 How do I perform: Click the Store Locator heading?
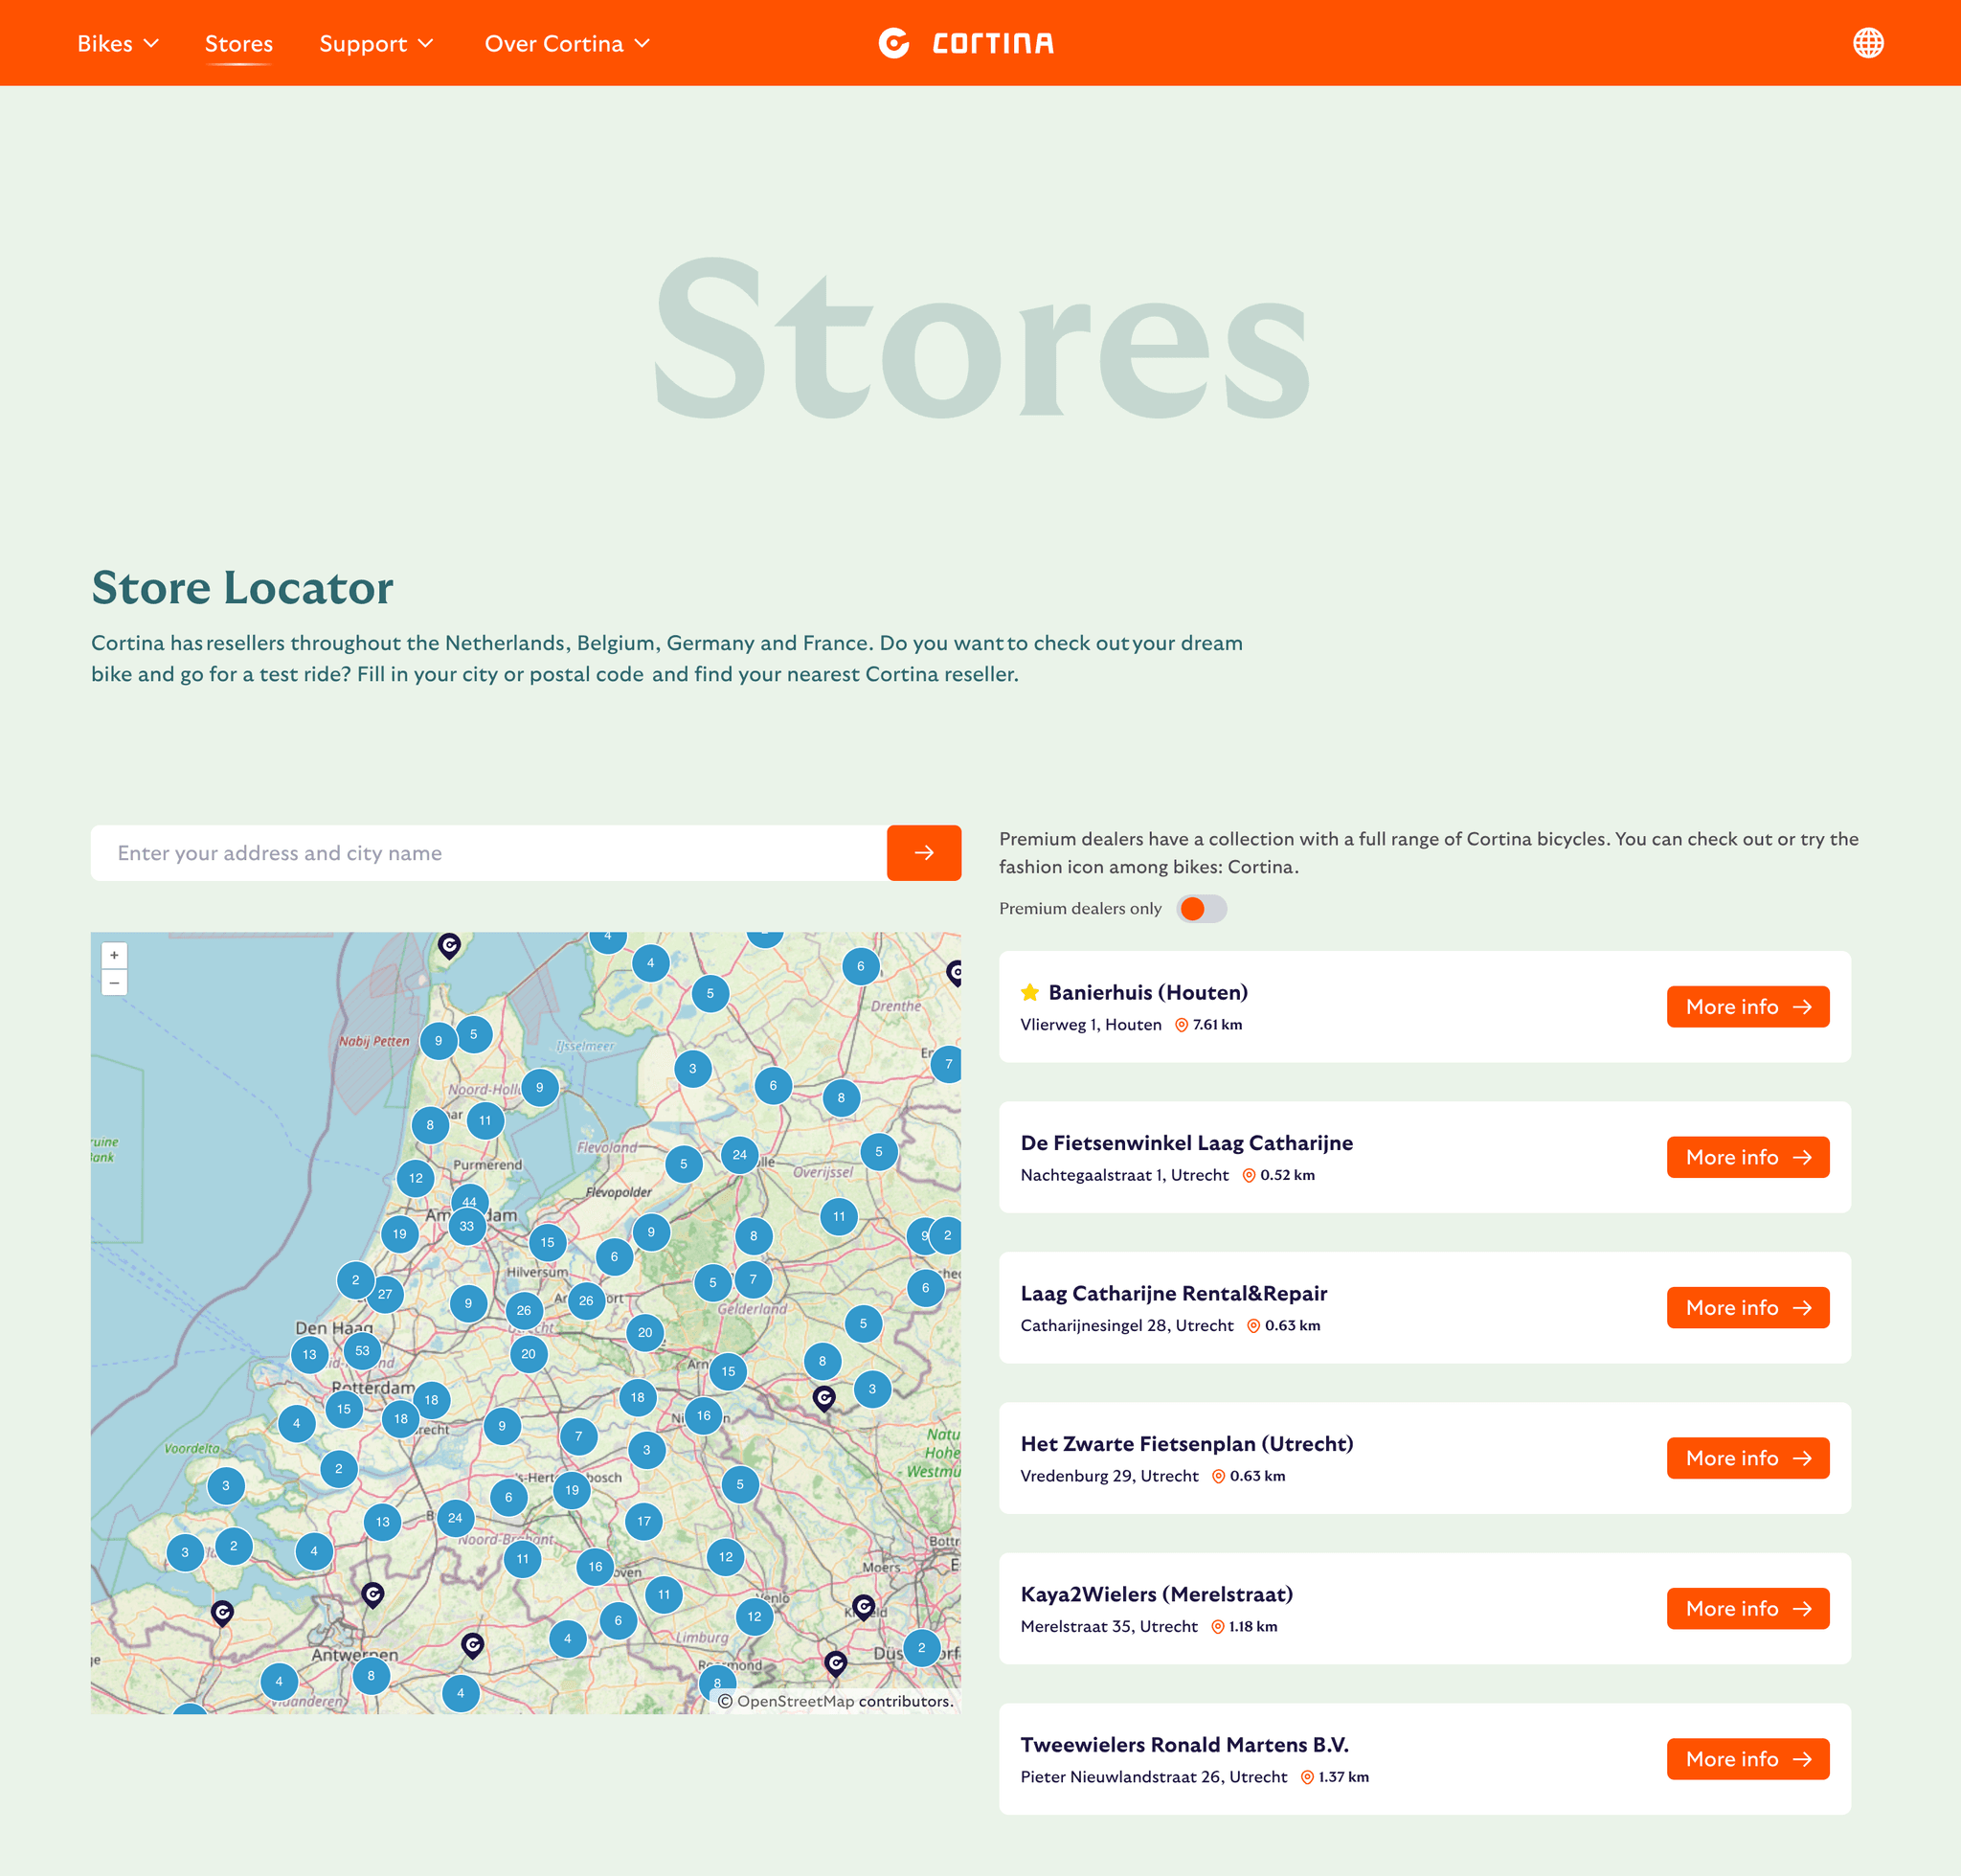pos(242,587)
